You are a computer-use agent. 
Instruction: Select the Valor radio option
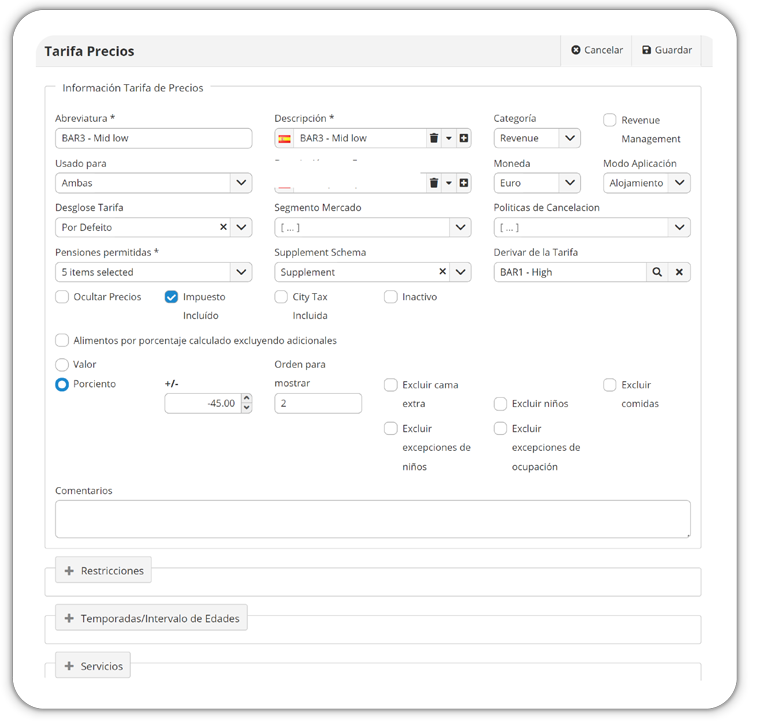pos(62,364)
